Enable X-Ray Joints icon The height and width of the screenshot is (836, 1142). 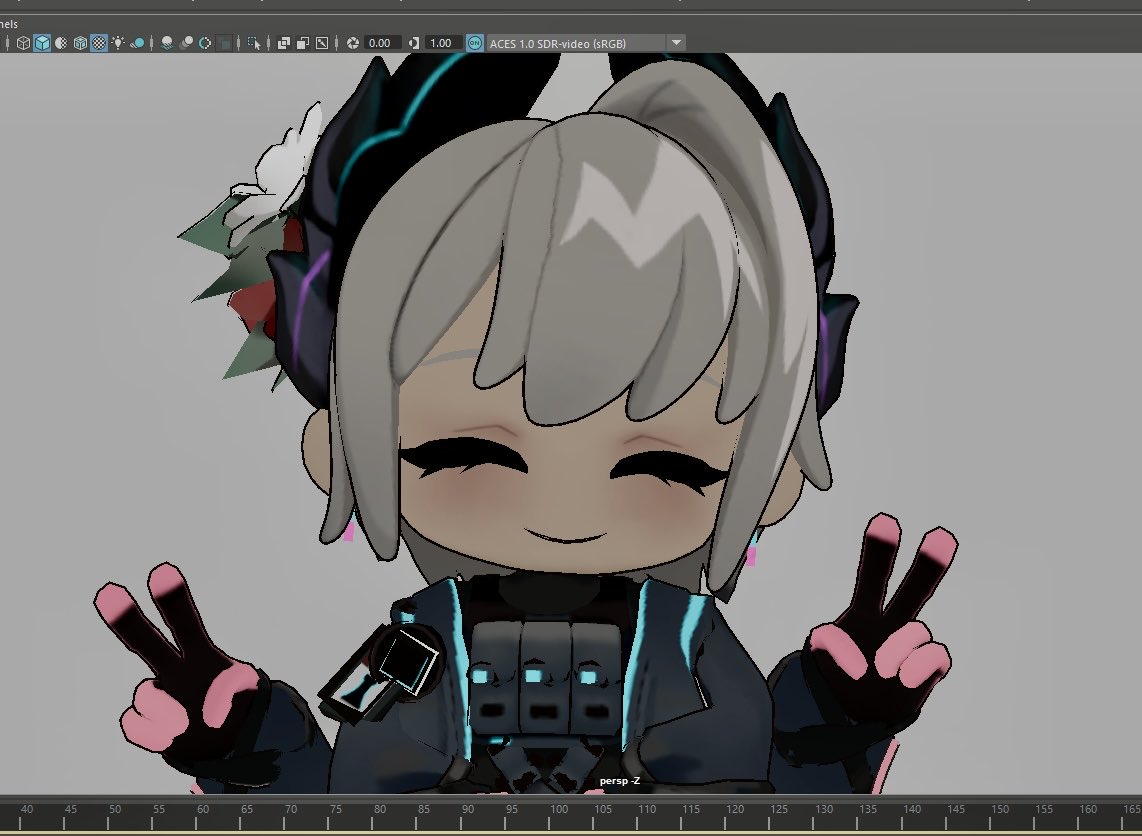(322, 43)
